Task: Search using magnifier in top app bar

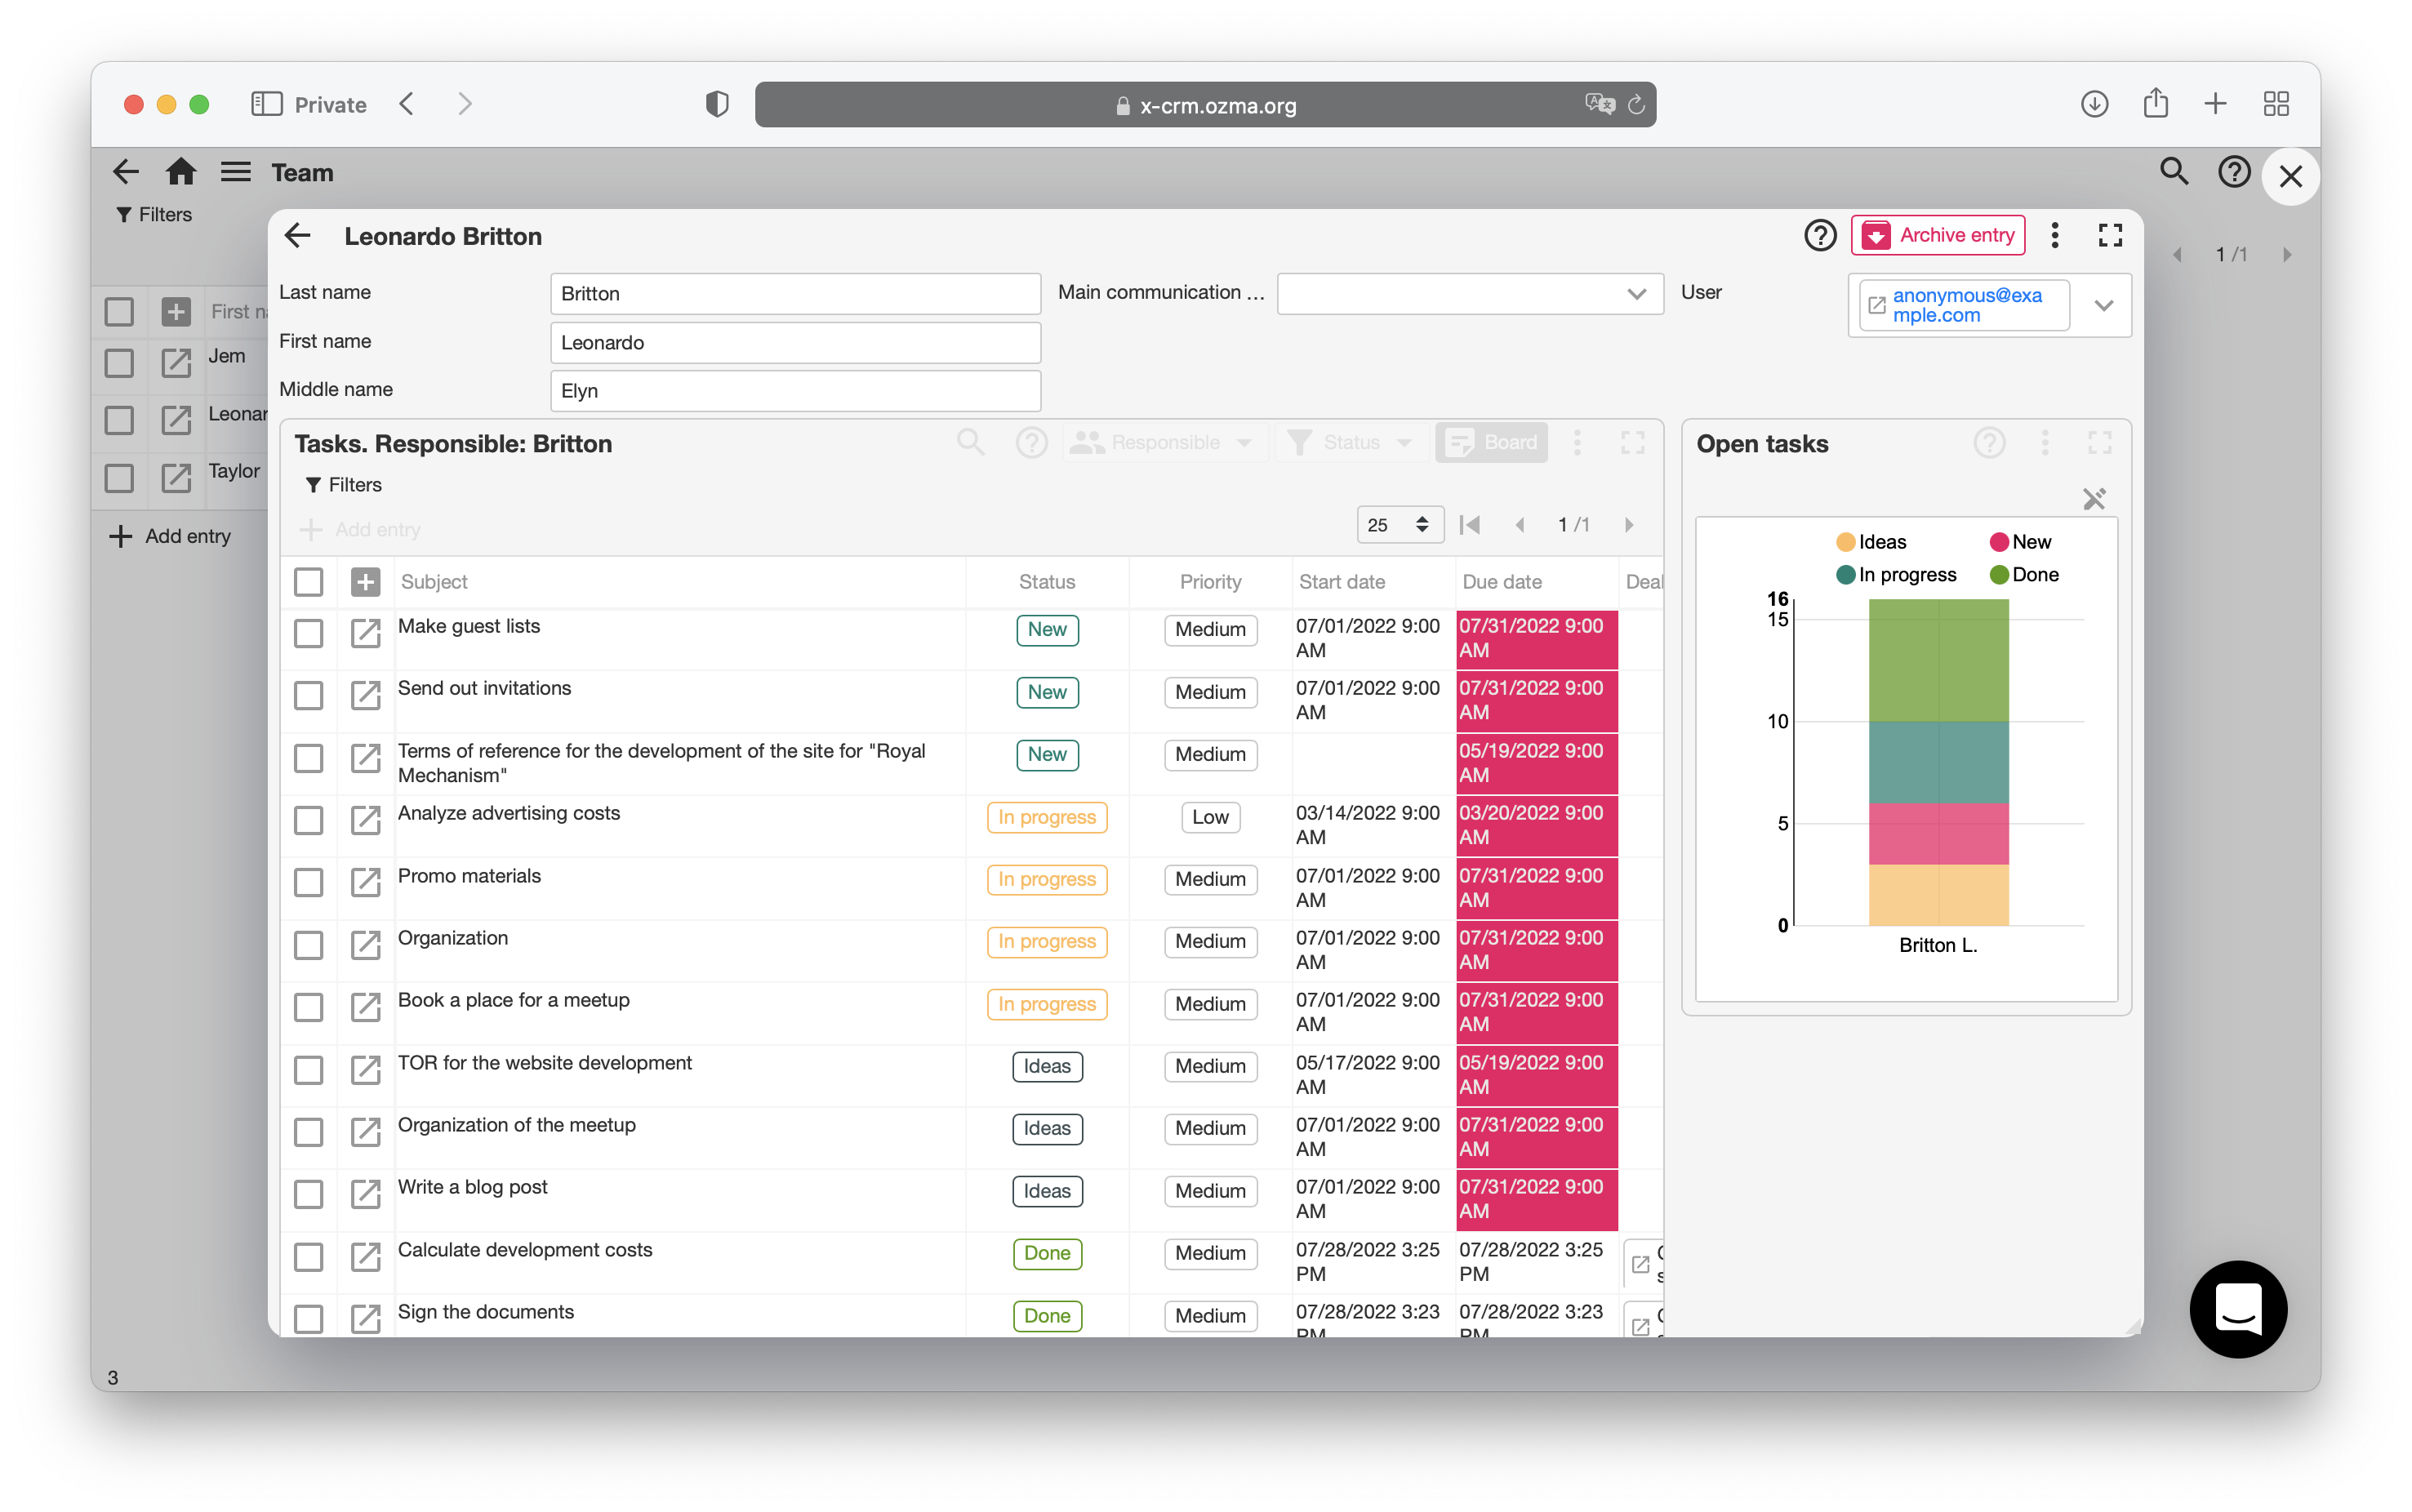Action: (x=2174, y=172)
